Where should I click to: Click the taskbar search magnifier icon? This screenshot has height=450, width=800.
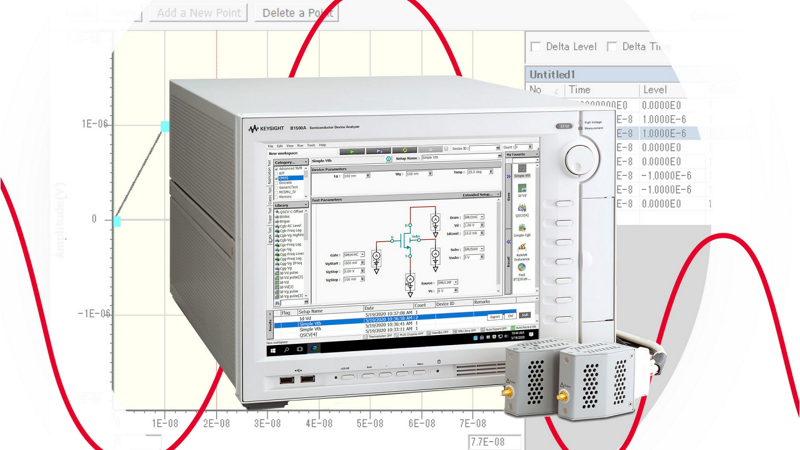[x=286, y=350]
